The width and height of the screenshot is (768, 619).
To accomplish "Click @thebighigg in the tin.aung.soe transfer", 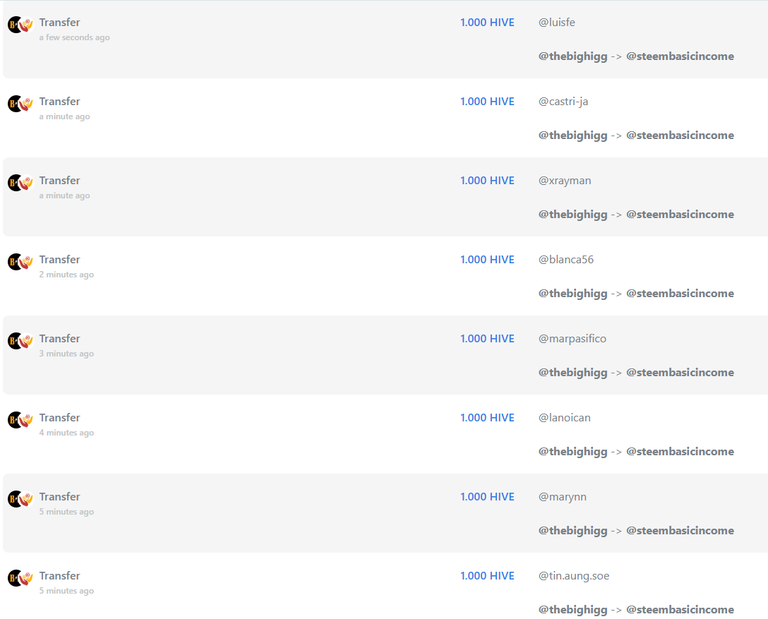I will coord(573,610).
